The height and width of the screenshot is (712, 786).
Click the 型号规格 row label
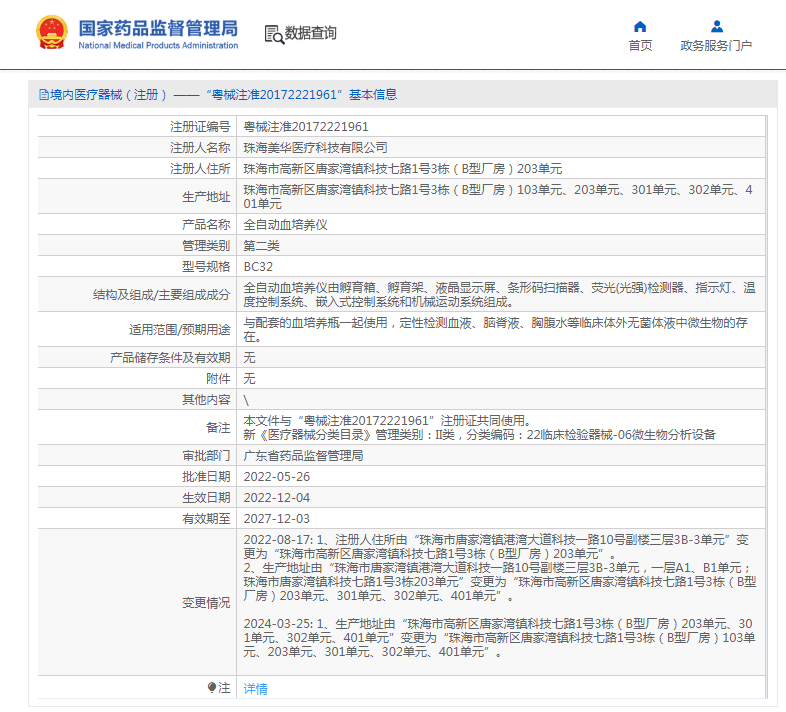coord(206,267)
